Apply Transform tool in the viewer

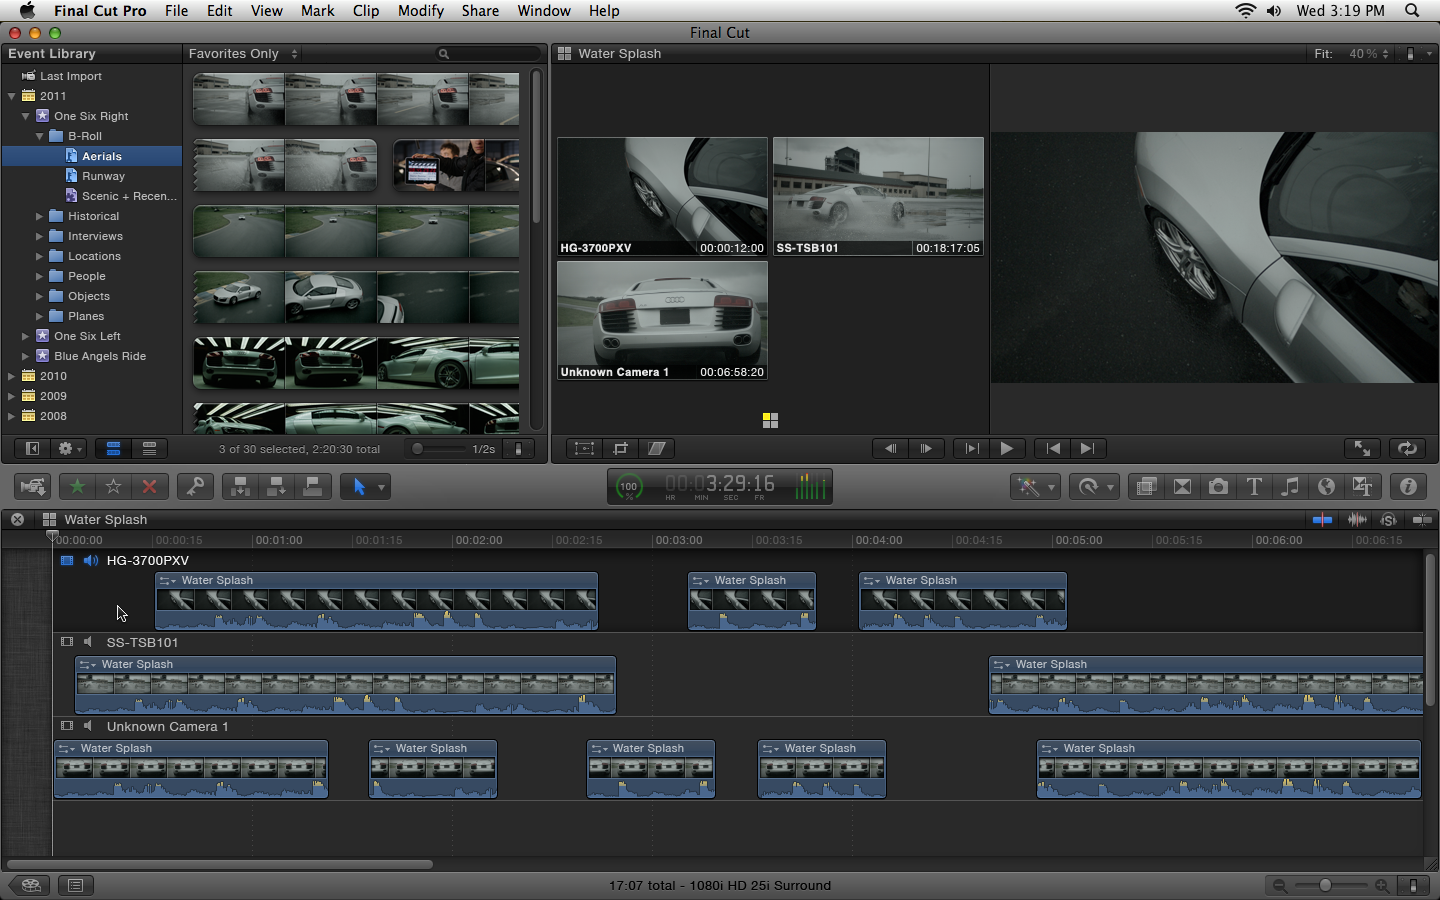(585, 449)
